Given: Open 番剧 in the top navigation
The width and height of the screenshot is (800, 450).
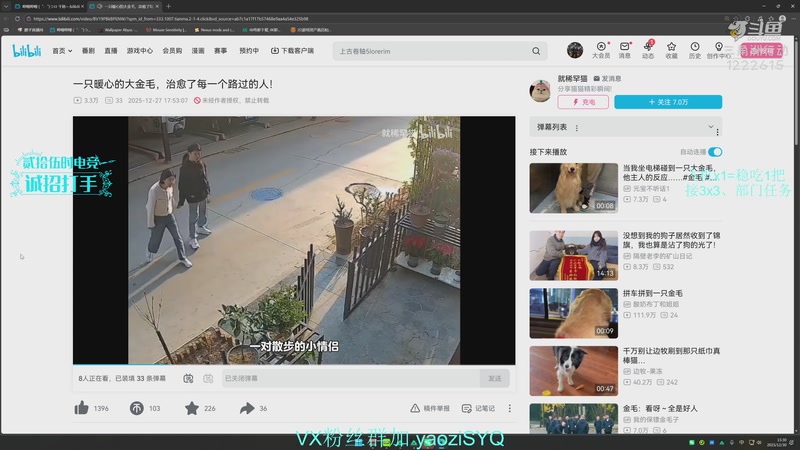Looking at the screenshot, I should point(88,51).
